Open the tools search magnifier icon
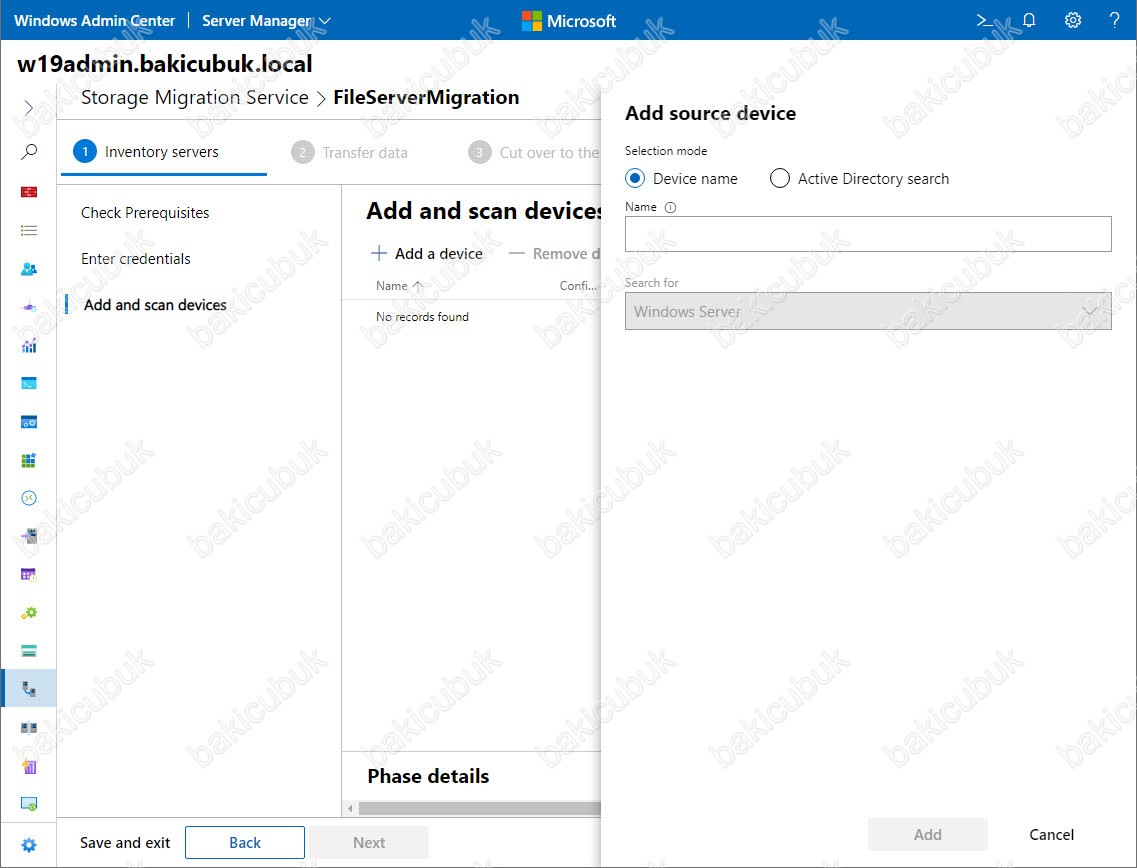The image size is (1137, 868). coord(29,152)
